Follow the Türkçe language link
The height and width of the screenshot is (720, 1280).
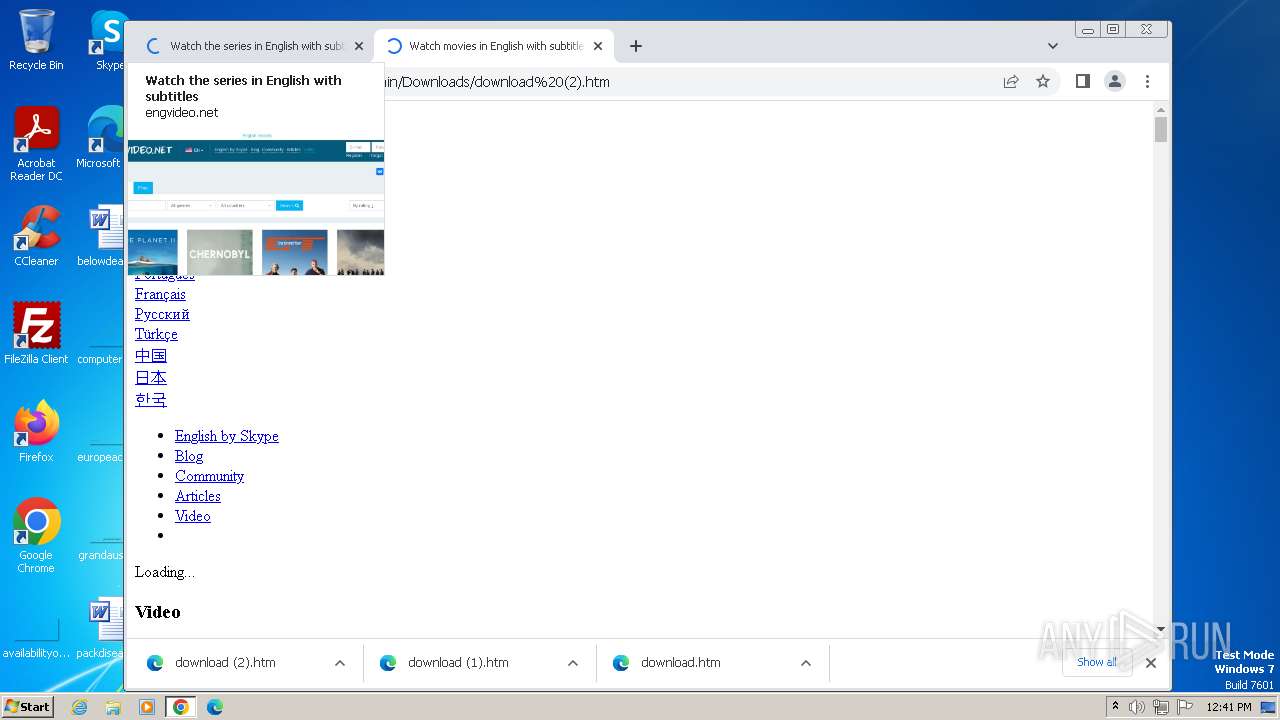[156, 334]
